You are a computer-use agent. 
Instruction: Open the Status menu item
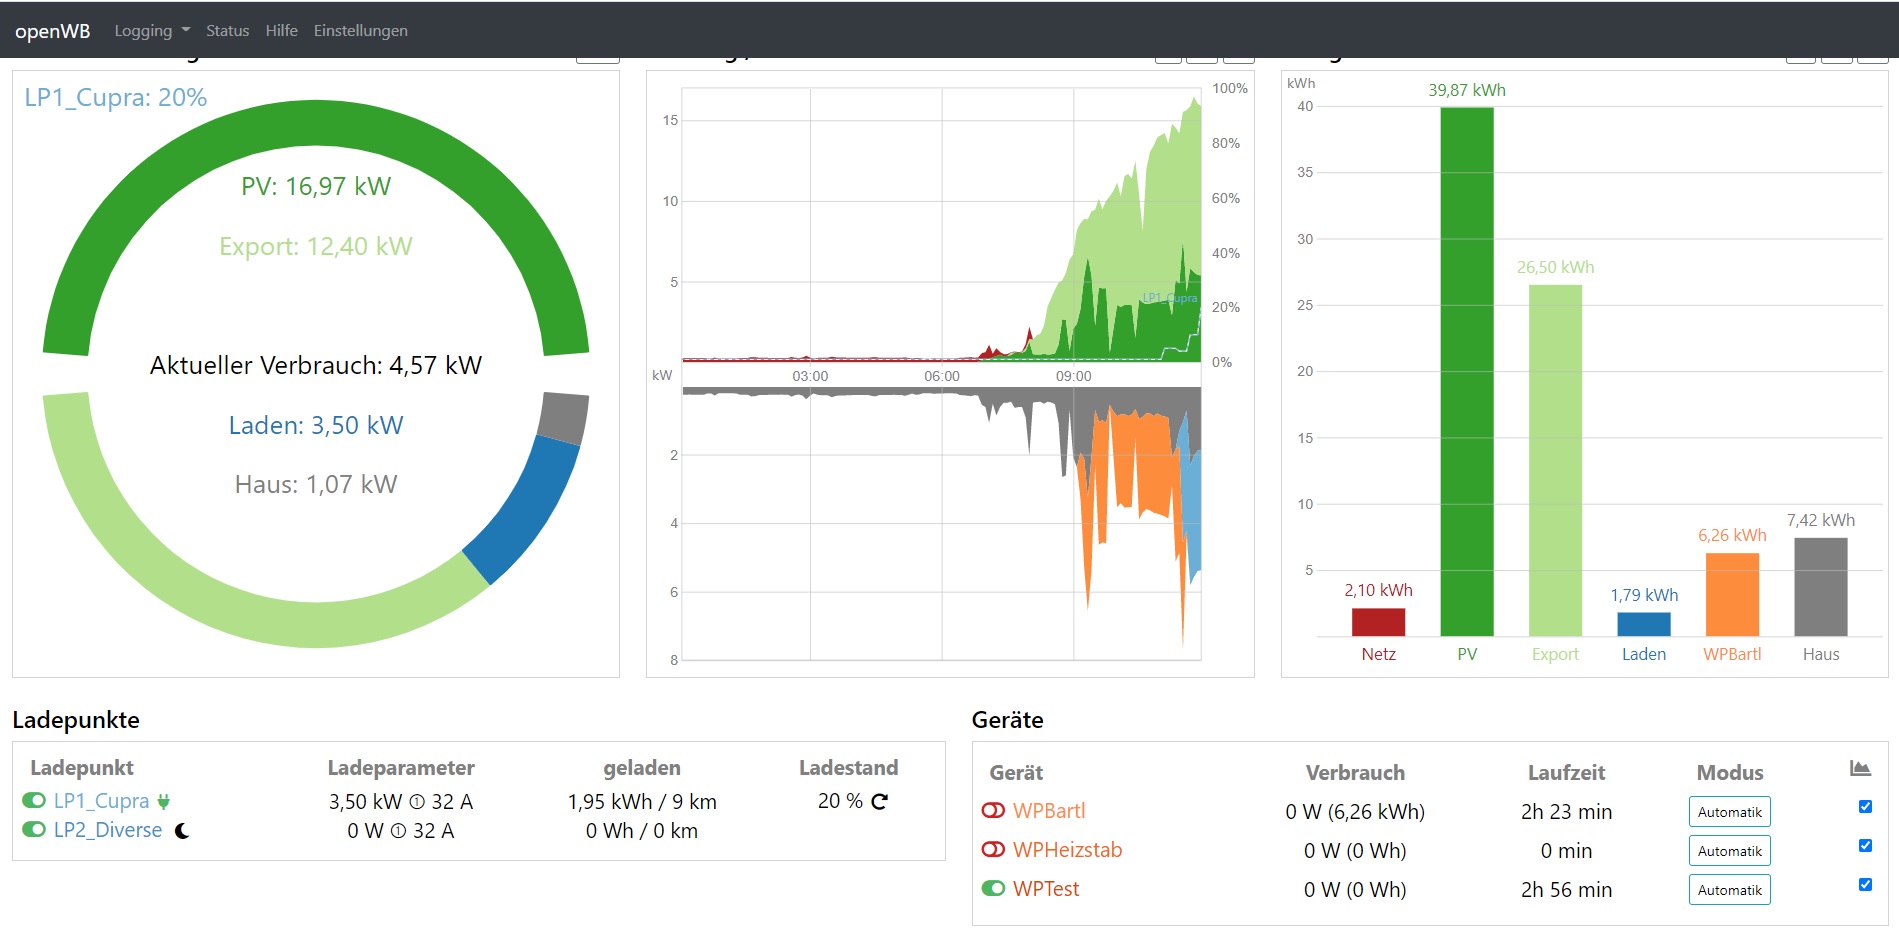[227, 31]
